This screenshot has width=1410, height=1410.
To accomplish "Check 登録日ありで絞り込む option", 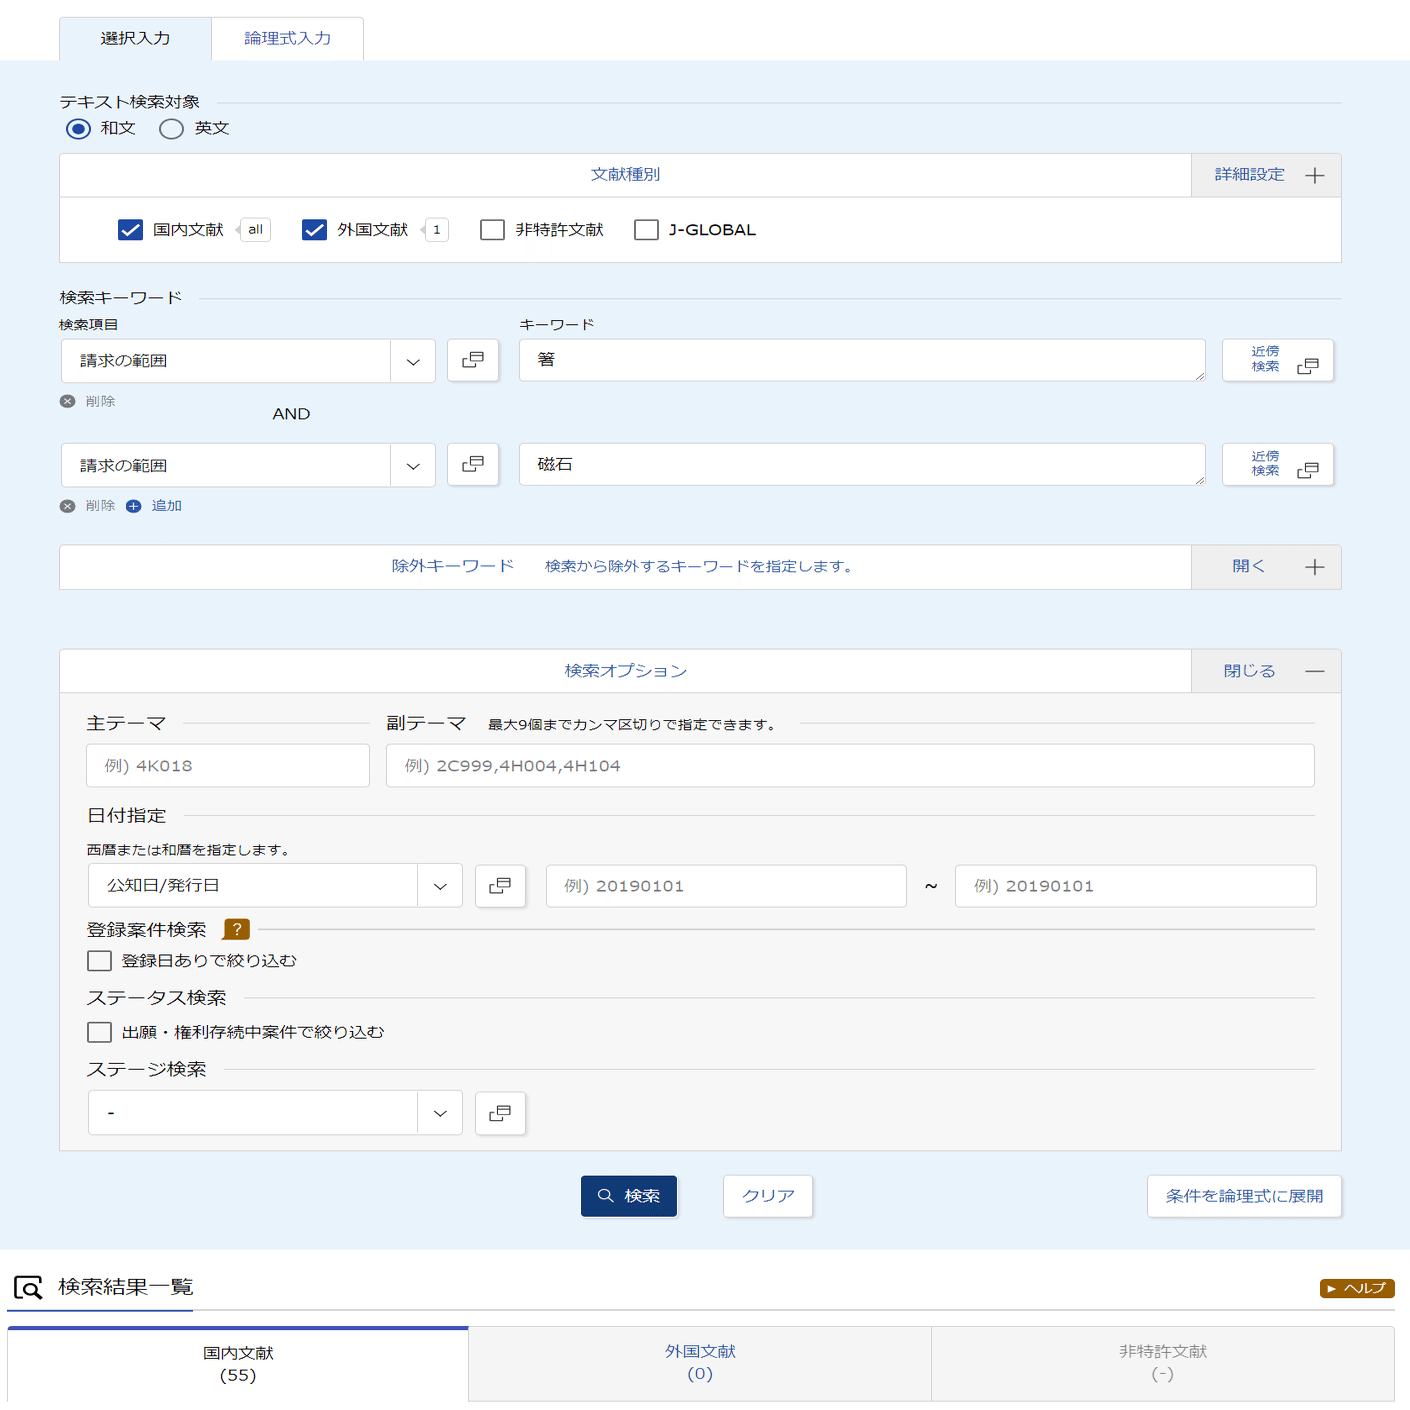I will [x=98, y=960].
